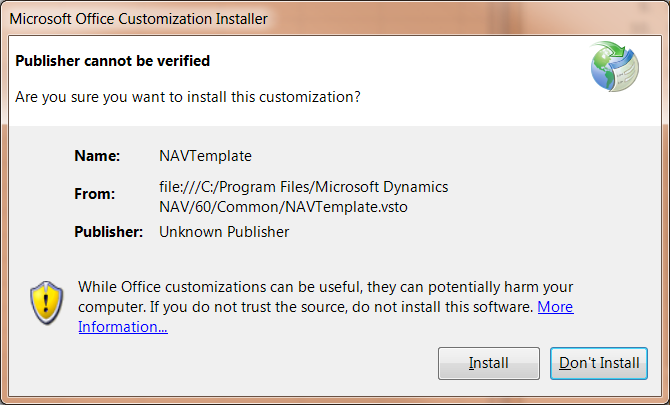
Task: Click the Install button
Action: [488, 363]
